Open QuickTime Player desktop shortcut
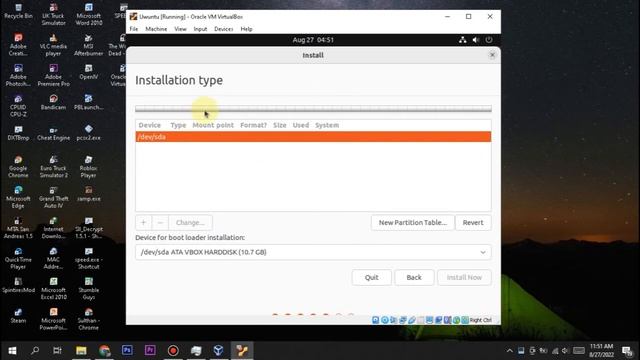This screenshot has width=640, height=360. [18, 259]
